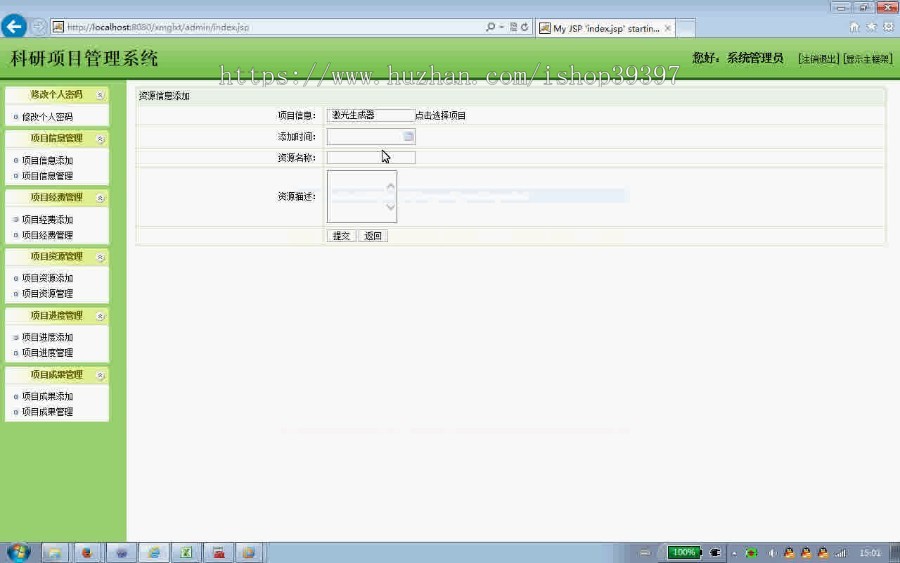Open the 项目资源管理 submenu item
This screenshot has width=900, height=563.
pyautogui.click(x=47, y=293)
